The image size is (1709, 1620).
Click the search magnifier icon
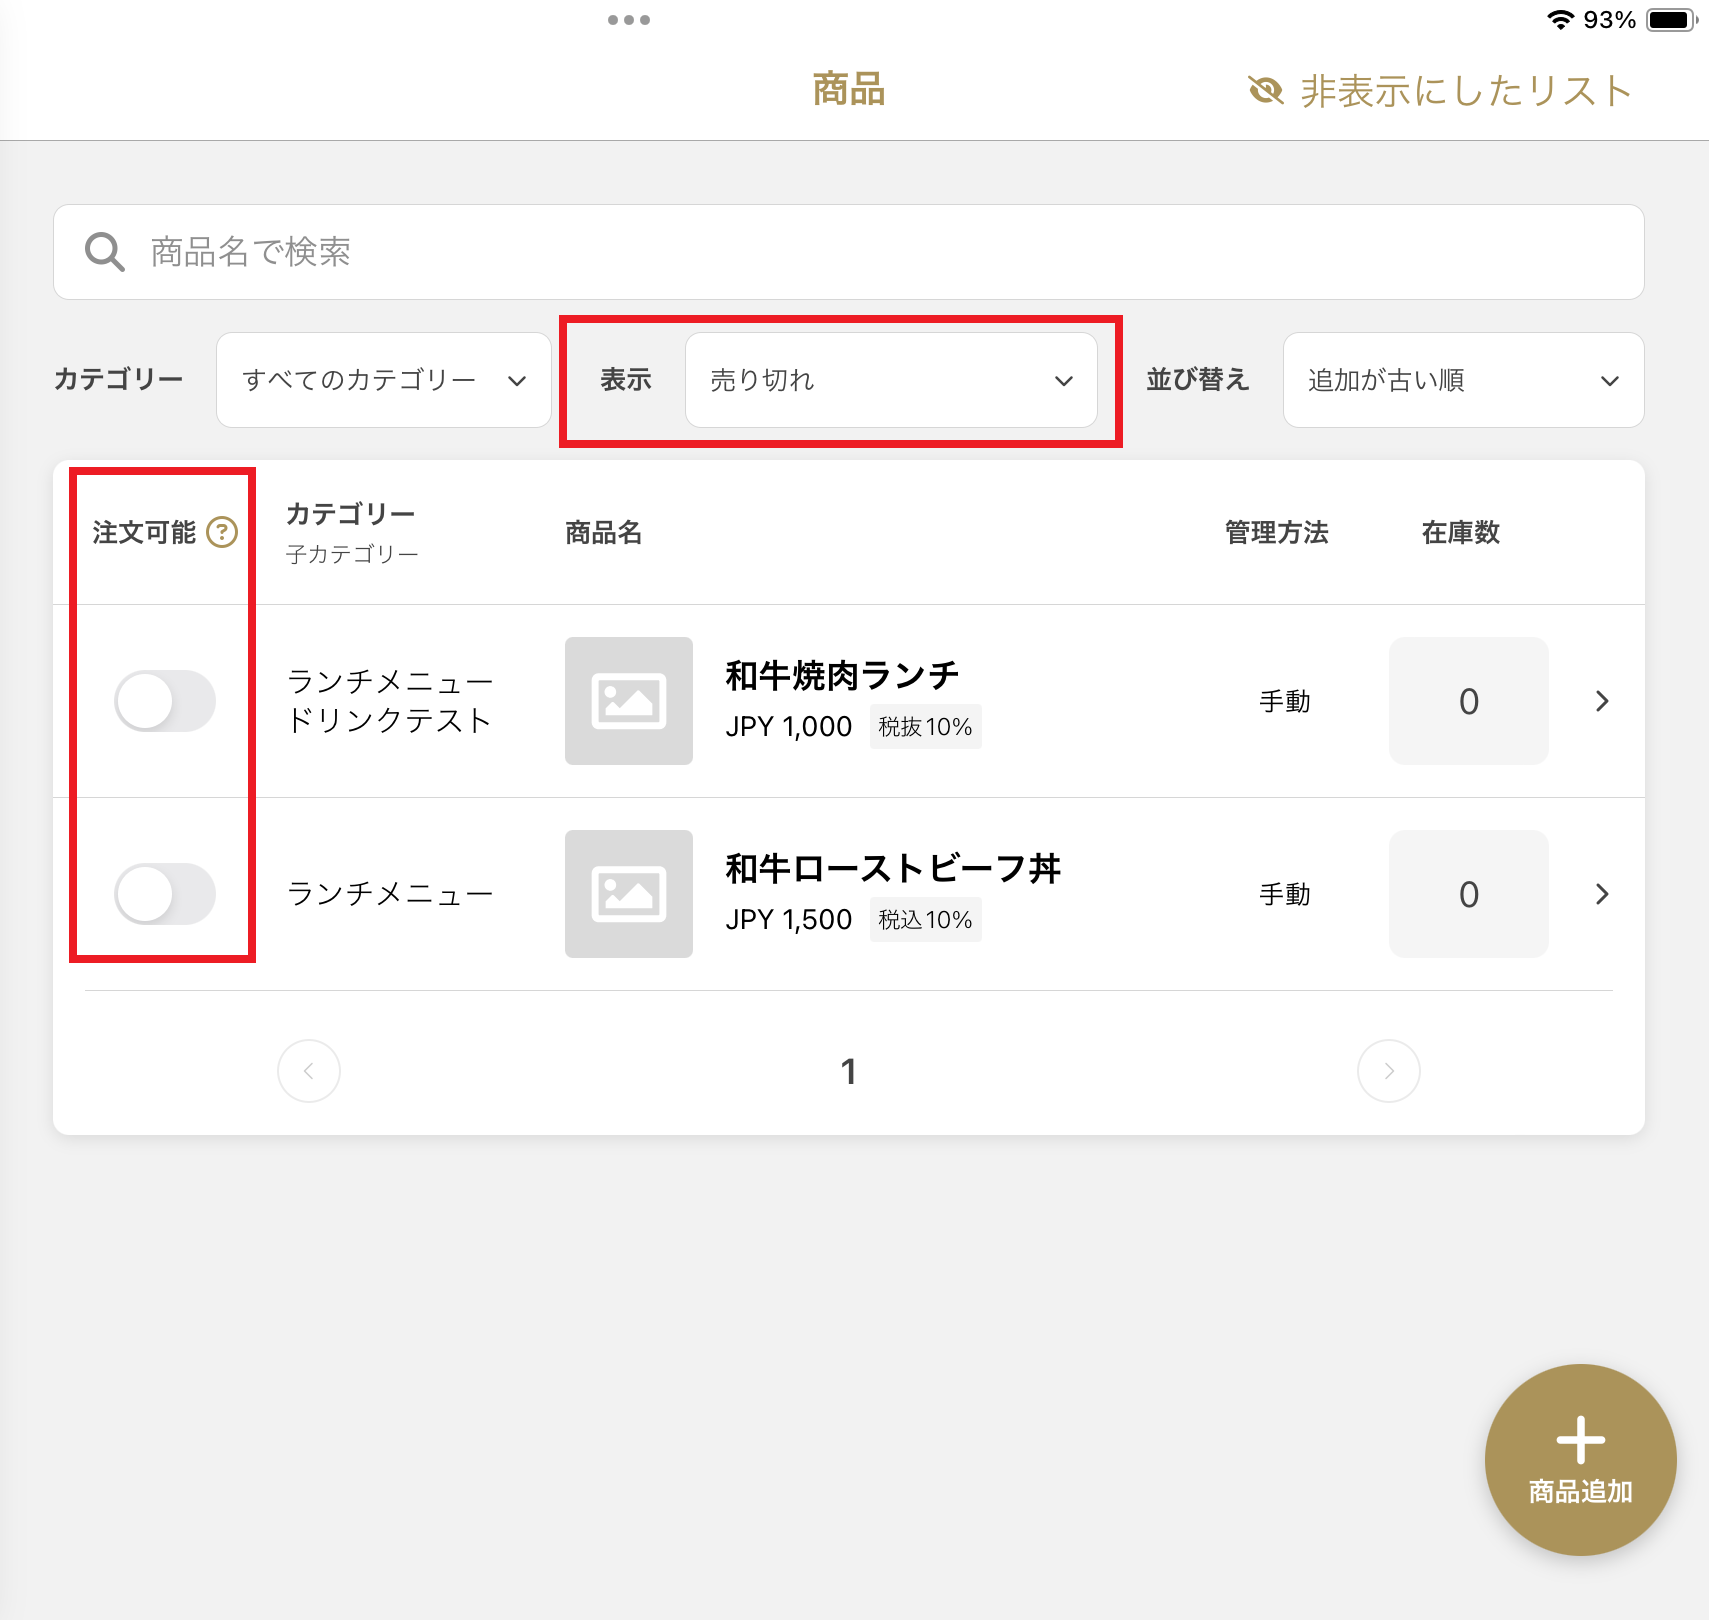(104, 252)
